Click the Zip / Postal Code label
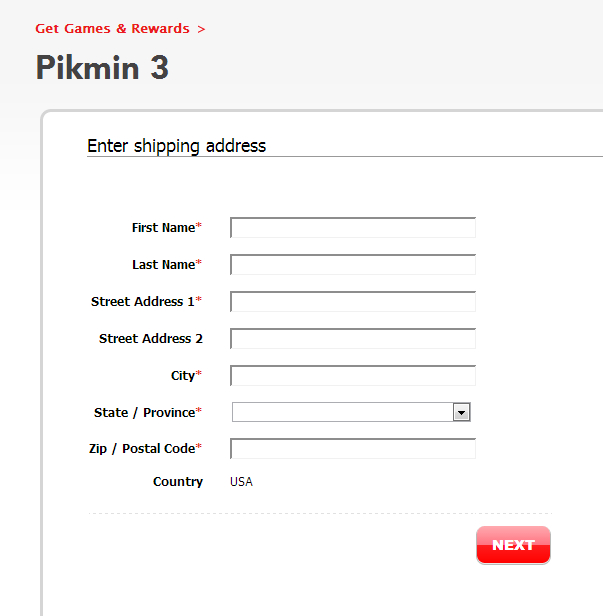The height and width of the screenshot is (616, 603). coord(142,449)
